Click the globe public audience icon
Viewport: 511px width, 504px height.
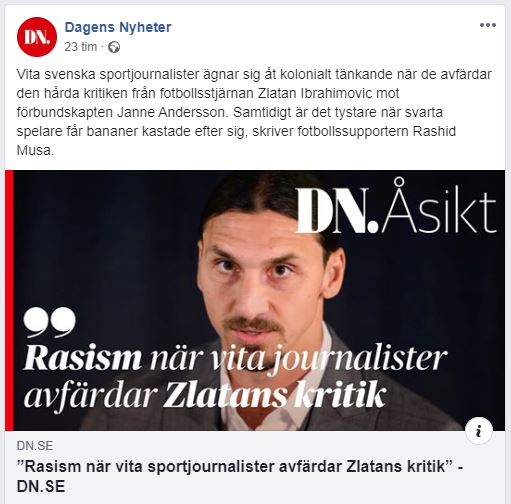[x=114, y=47]
